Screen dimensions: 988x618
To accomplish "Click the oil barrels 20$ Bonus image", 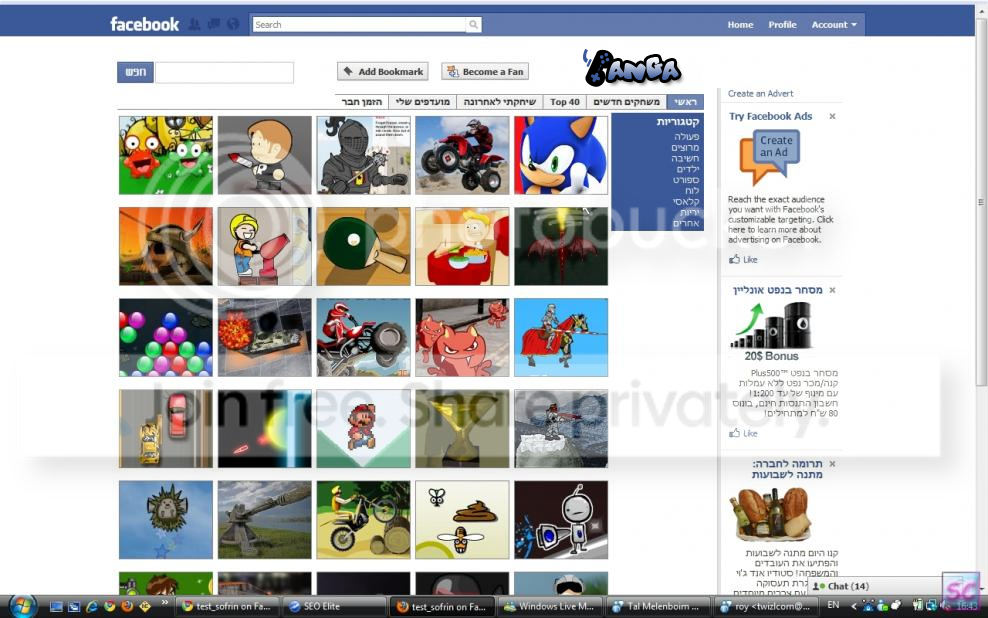I will [x=771, y=332].
